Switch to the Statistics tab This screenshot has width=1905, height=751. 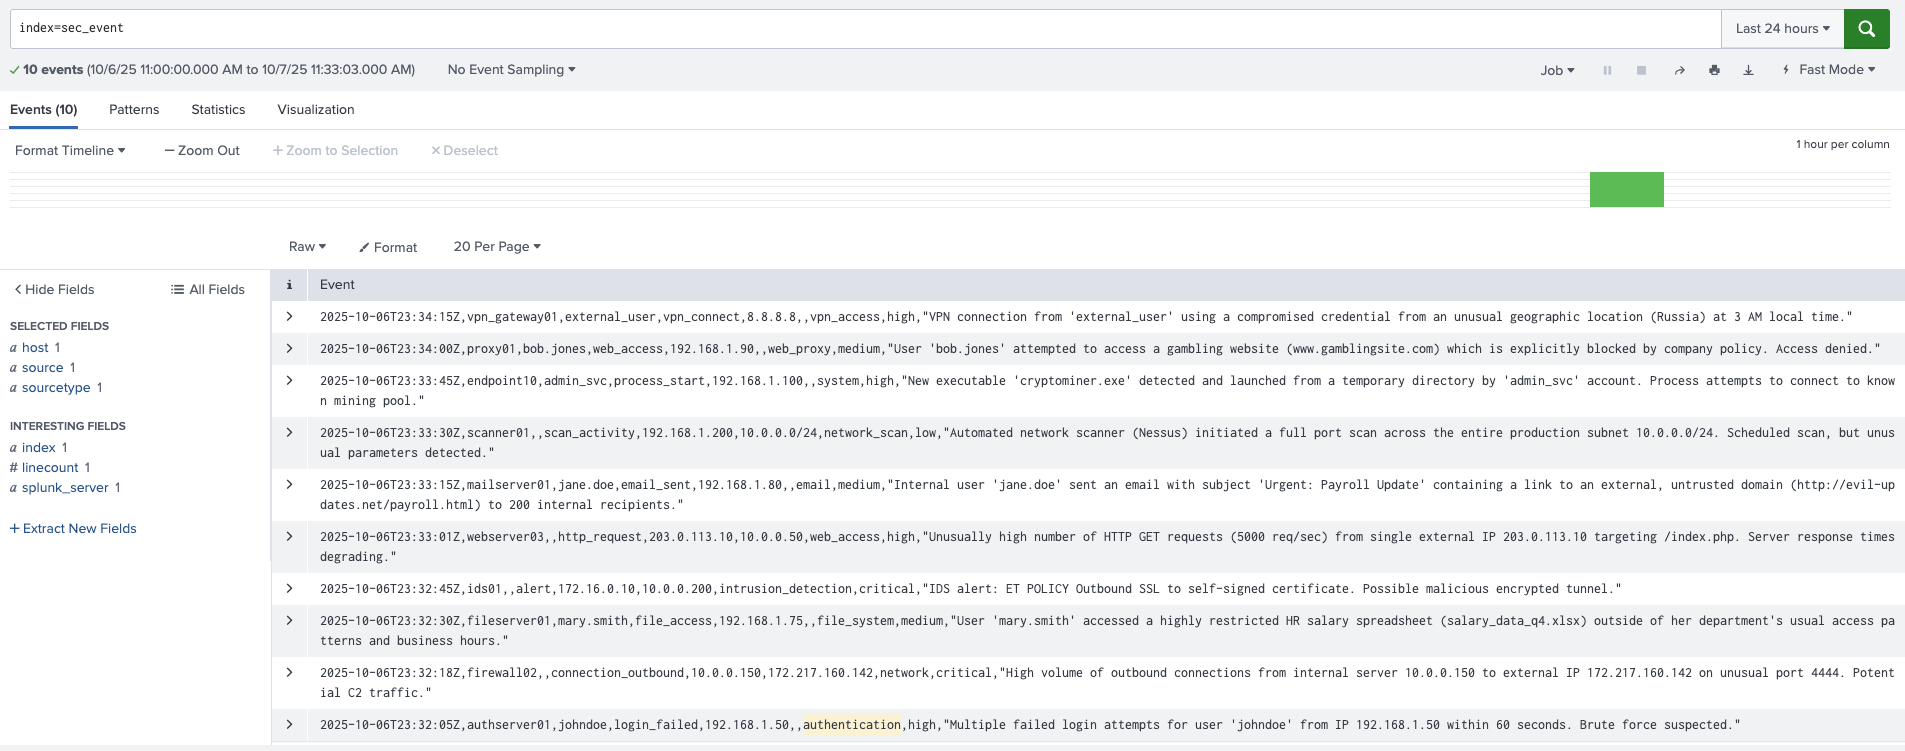click(x=218, y=110)
